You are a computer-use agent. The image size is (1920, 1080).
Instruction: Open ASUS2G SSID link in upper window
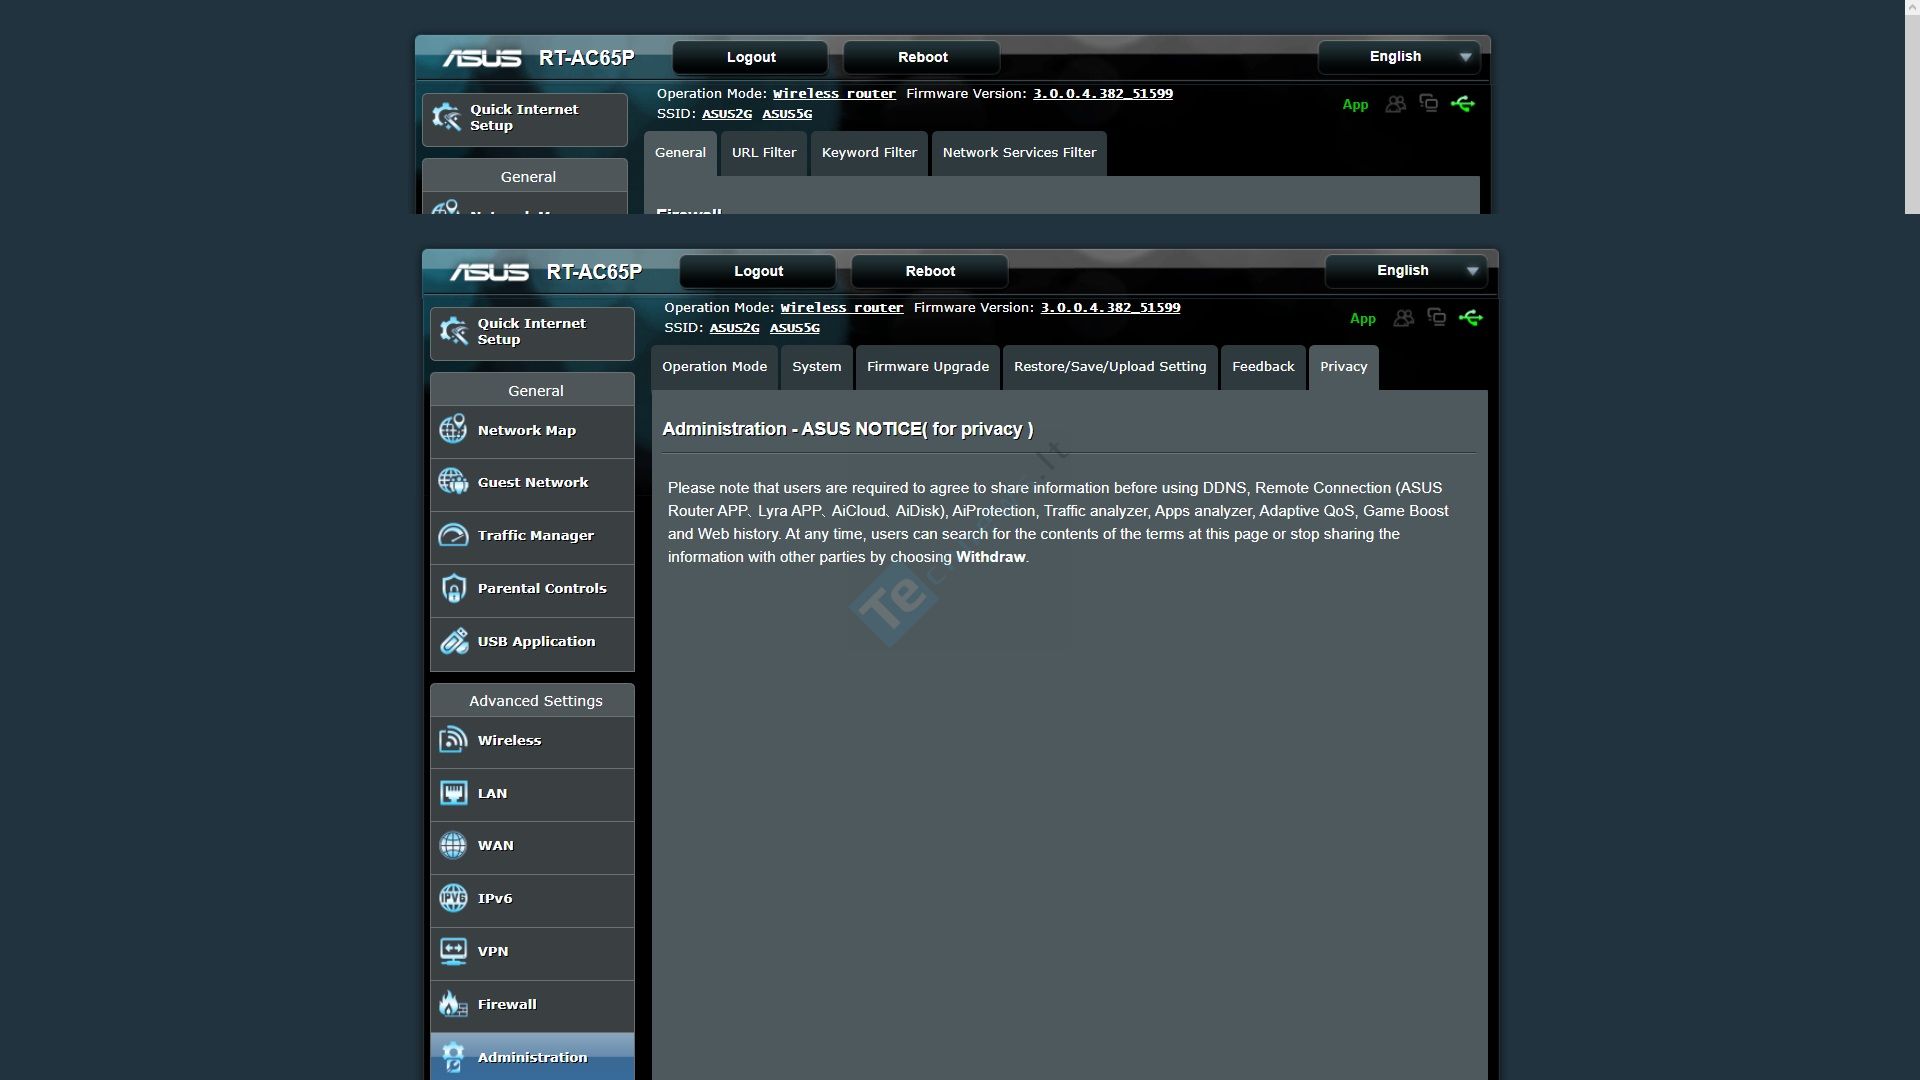727,114
